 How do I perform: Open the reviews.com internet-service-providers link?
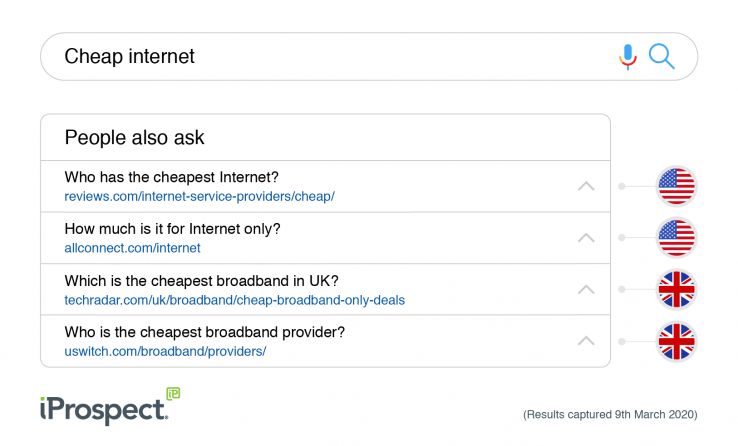(x=199, y=196)
